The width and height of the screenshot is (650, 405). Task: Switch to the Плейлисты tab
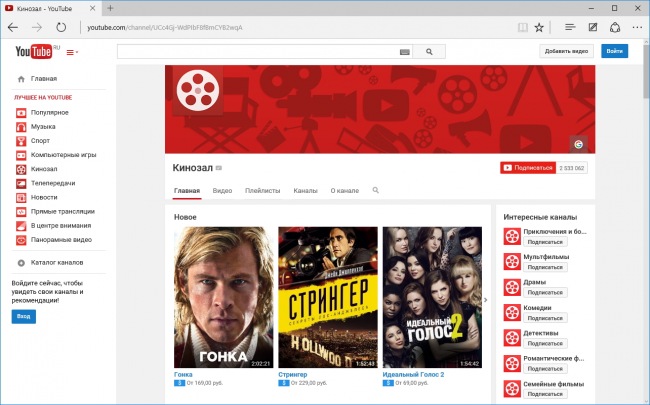[x=262, y=191]
